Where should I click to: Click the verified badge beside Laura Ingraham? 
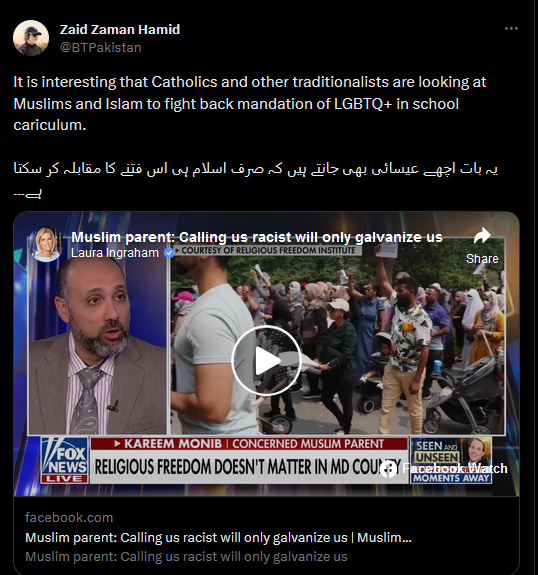[169, 253]
